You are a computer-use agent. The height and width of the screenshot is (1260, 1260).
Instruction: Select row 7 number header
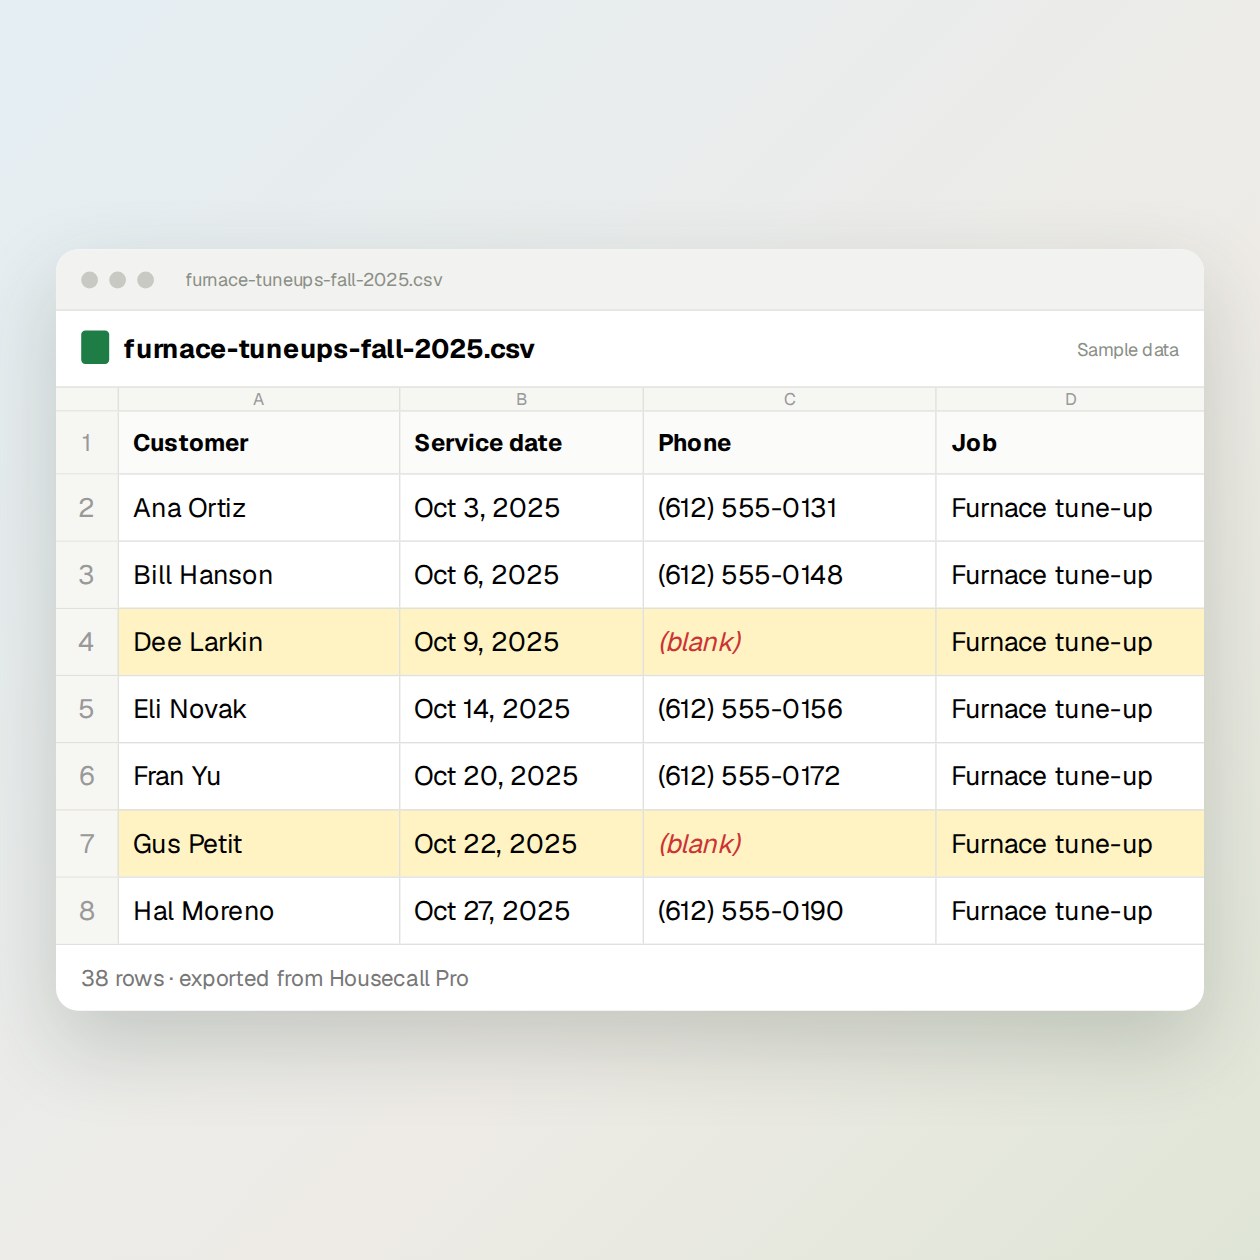87,844
